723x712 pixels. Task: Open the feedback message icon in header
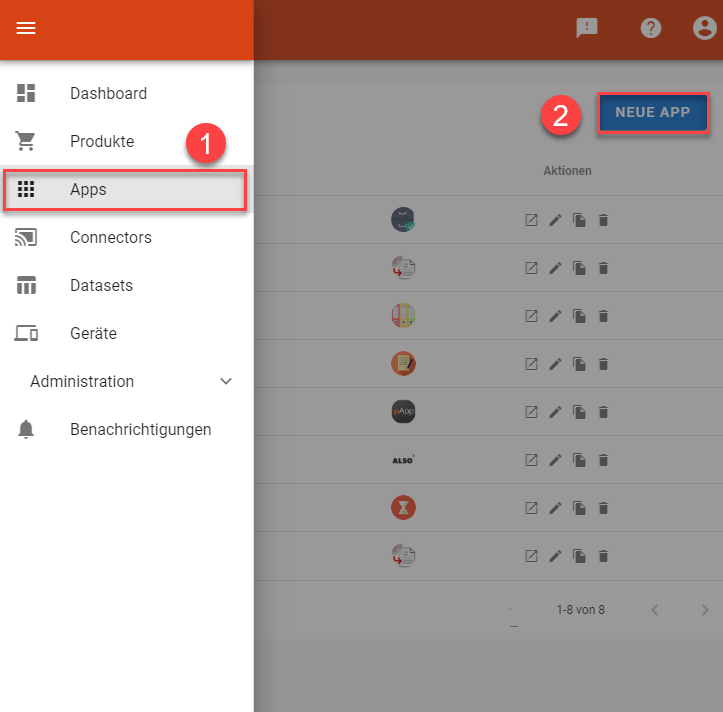pos(587,28)
